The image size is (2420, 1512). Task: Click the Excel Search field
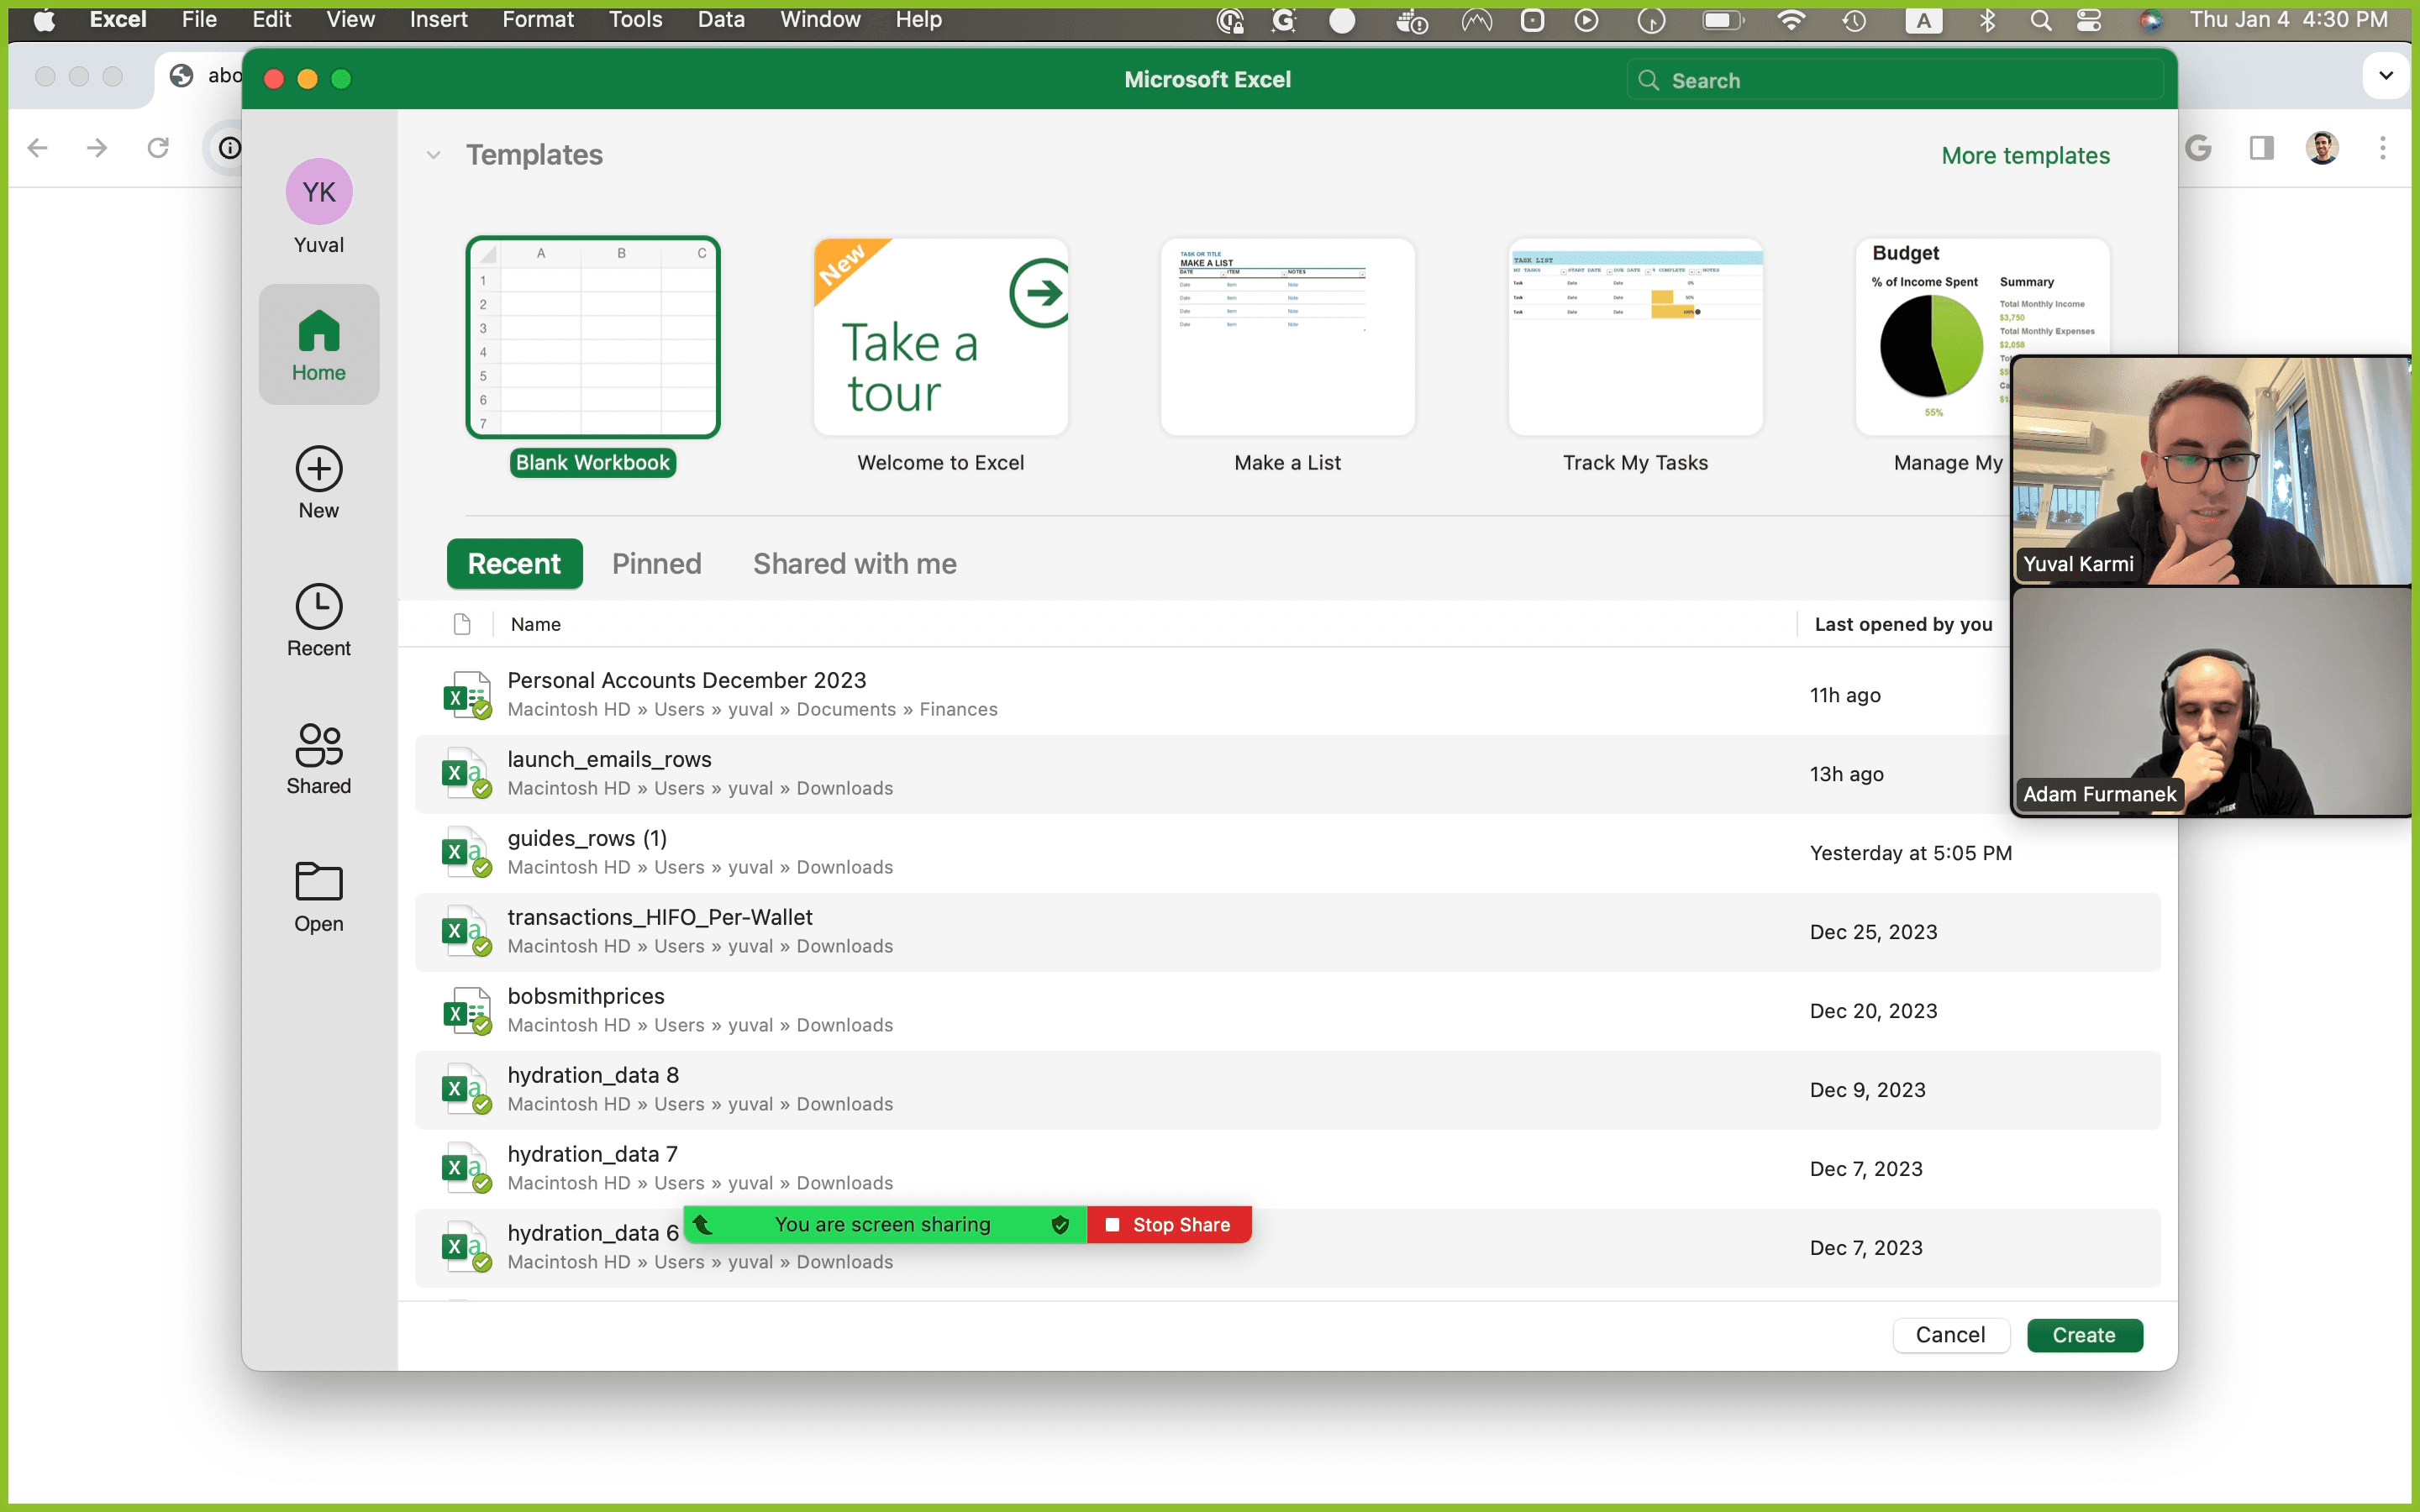[x=1895, y=80]
